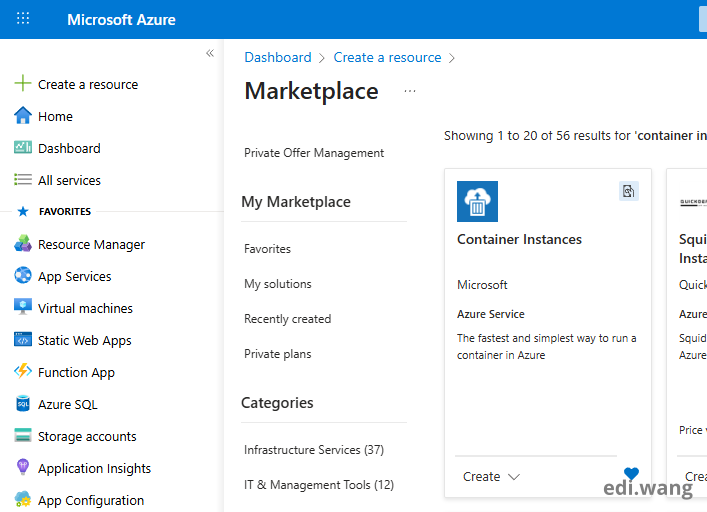707x512 pixels.
Task: Open the Marketplace ellipsis more options
Action: pyautogui.click(x=409, y=91)
